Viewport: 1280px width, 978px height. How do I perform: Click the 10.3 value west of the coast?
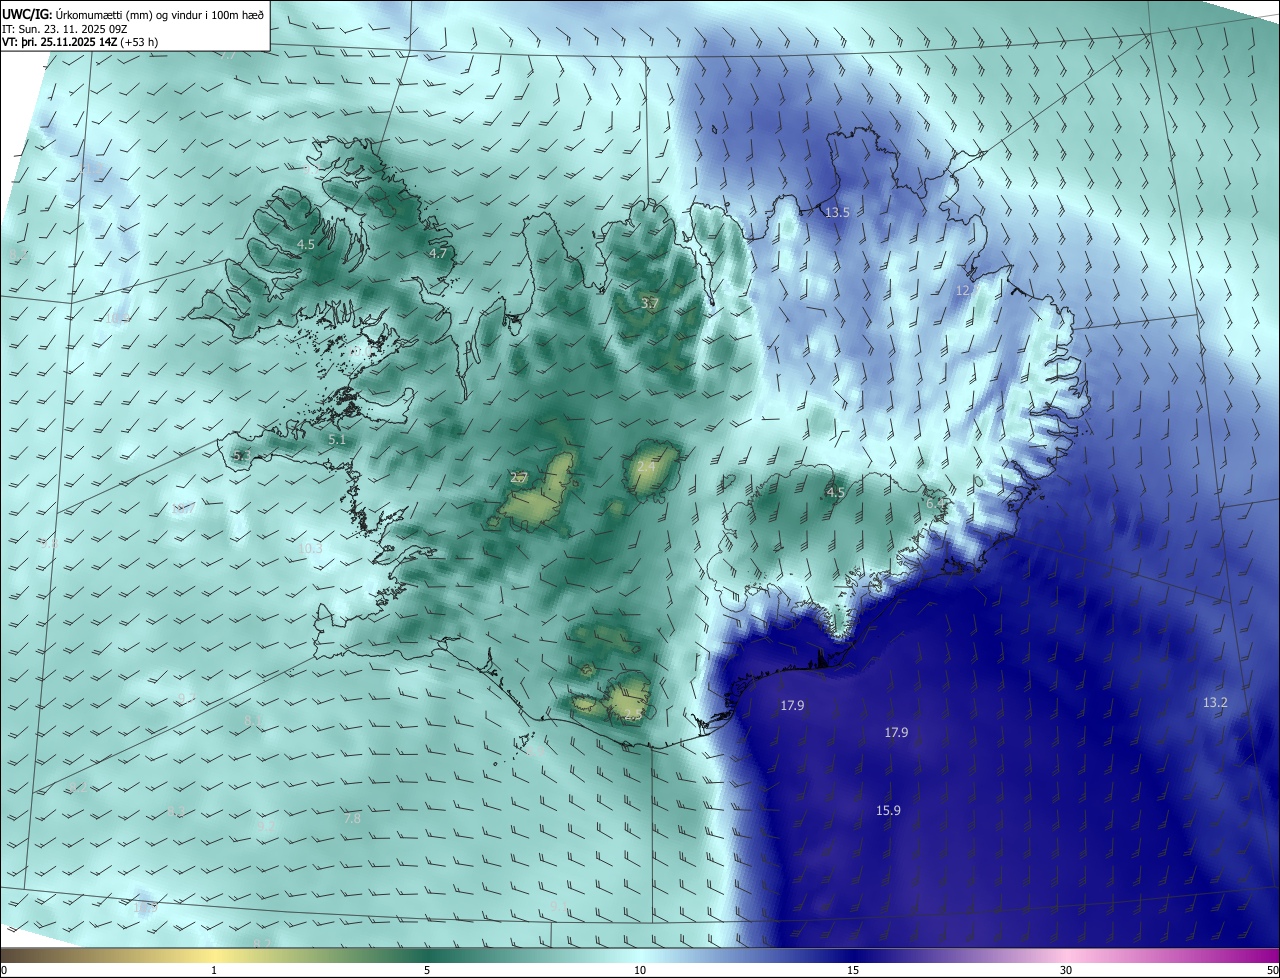pos(310,549)
